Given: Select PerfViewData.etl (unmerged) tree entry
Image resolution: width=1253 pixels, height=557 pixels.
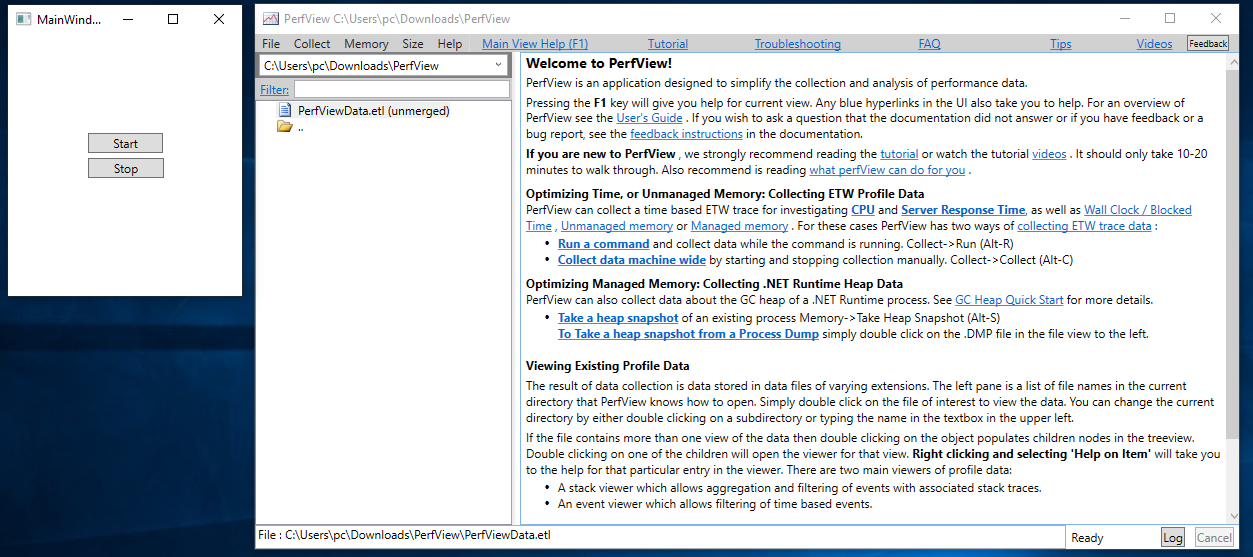Looking at the screenshot, I should [373, 111].
